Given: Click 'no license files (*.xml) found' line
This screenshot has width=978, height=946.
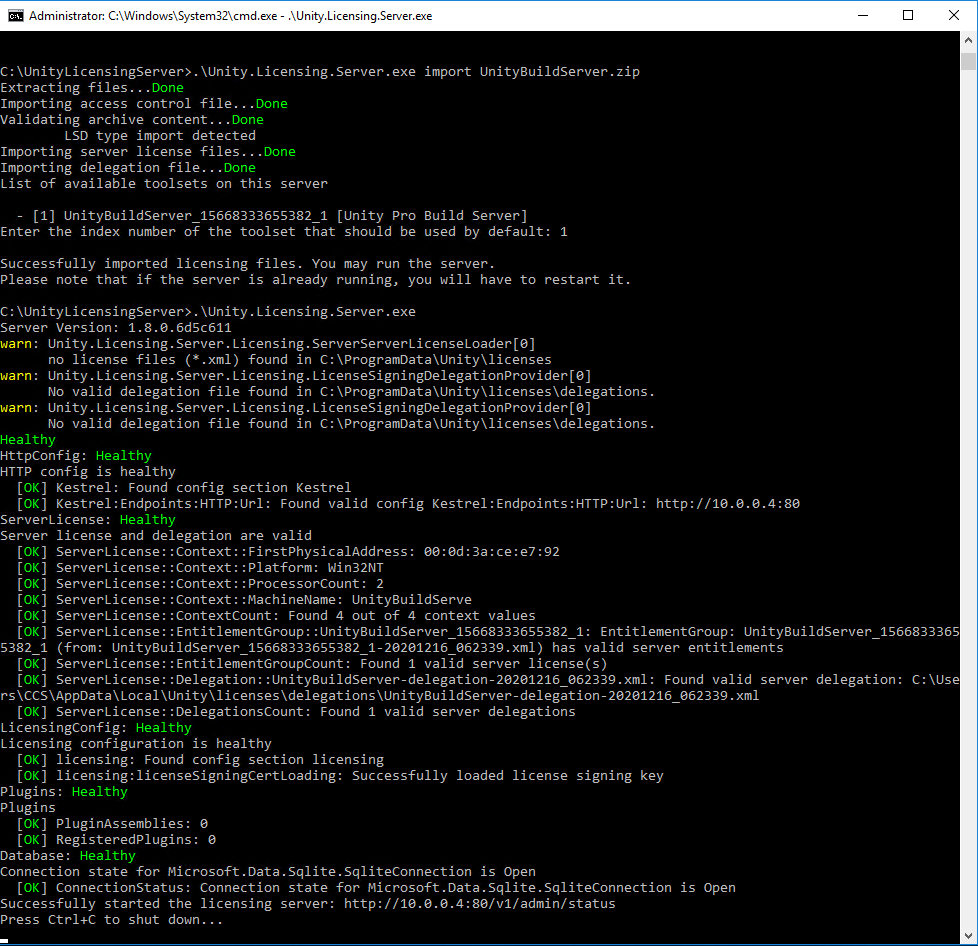Looking at the screenshot, I should (299, 360).
